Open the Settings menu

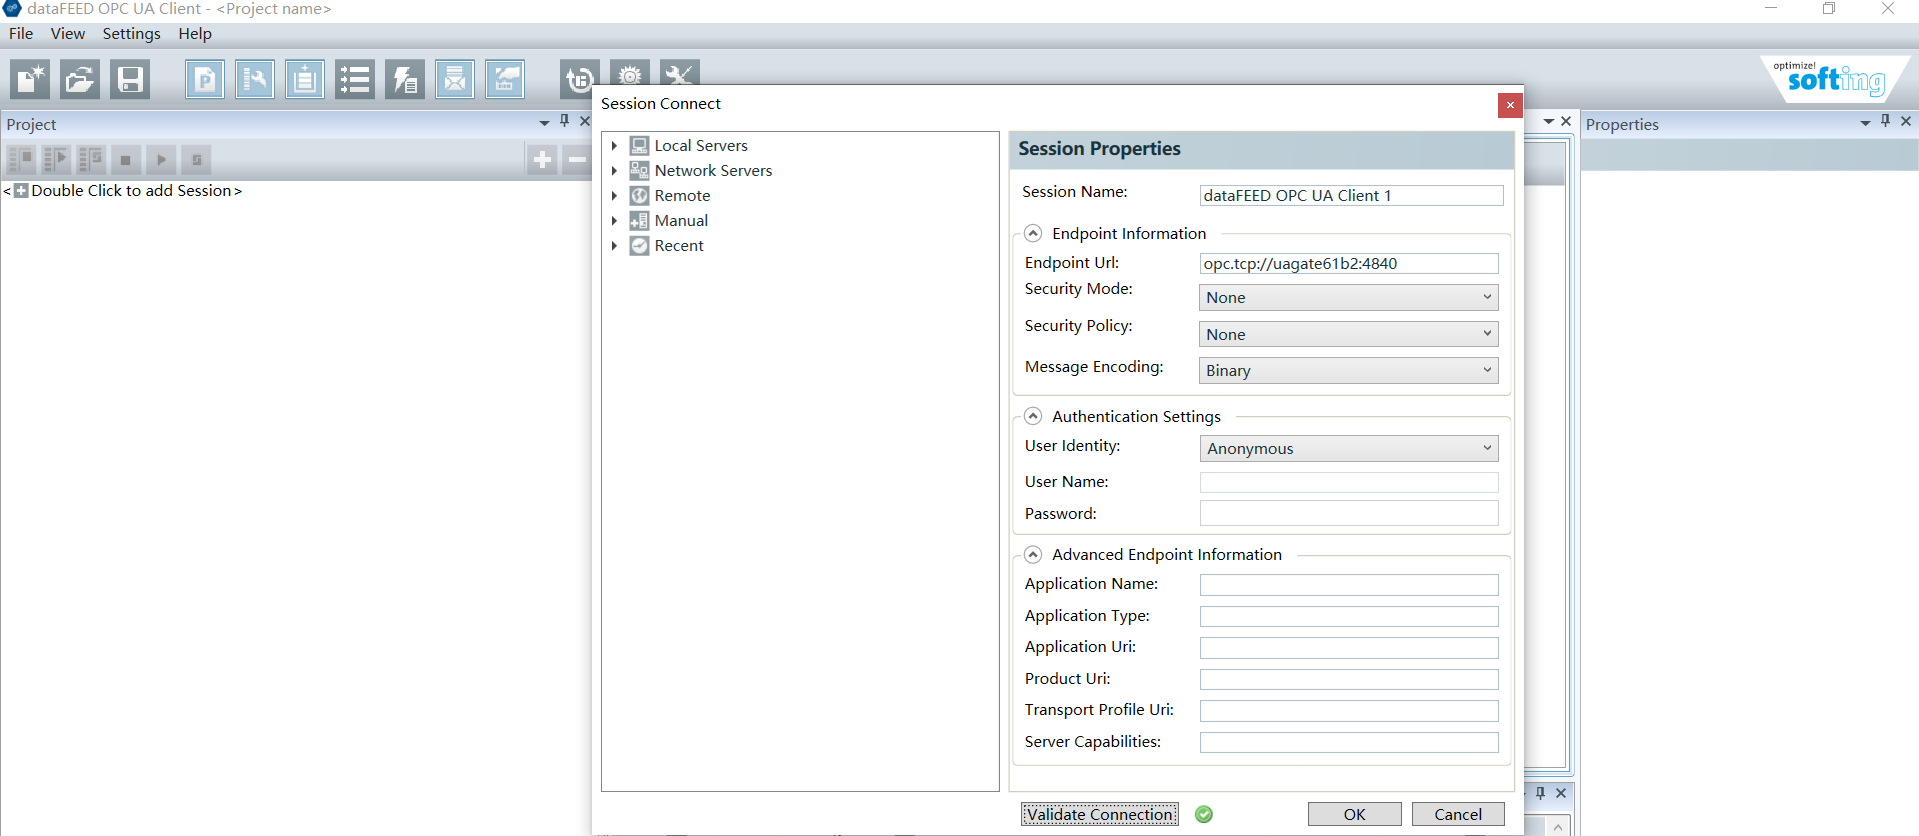coord(131,34)
